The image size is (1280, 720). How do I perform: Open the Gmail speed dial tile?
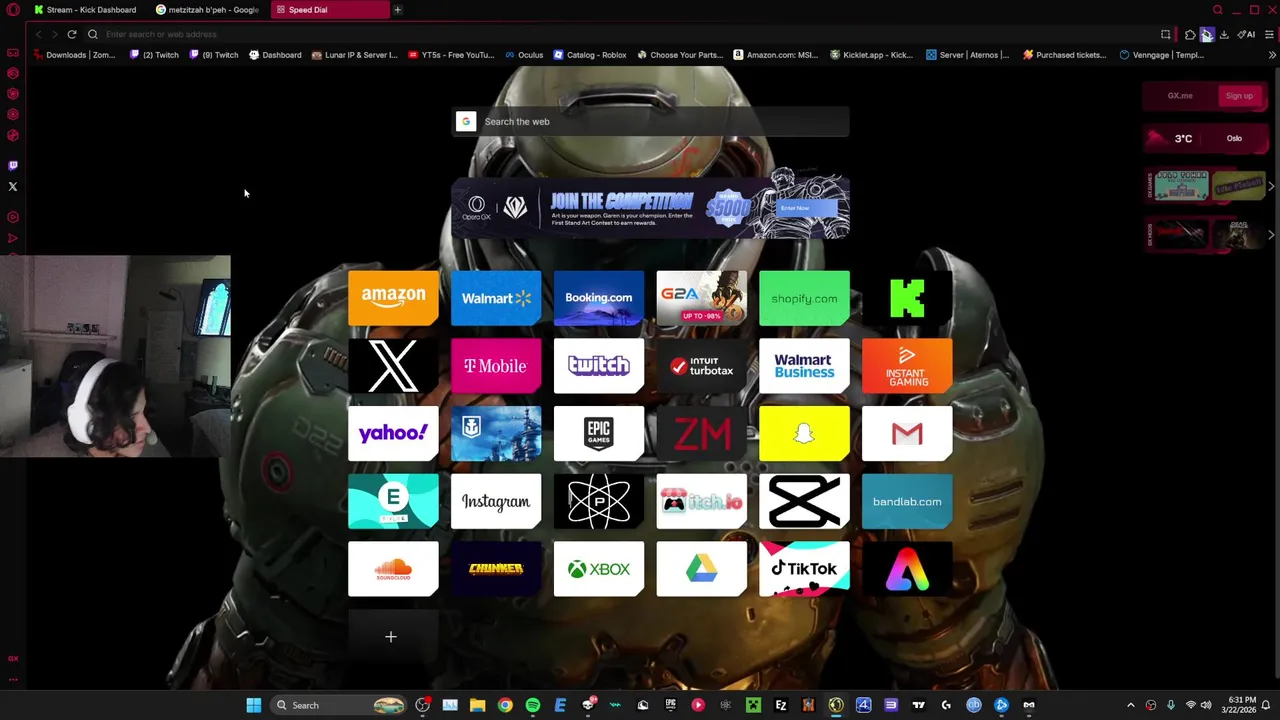point(907,434)
